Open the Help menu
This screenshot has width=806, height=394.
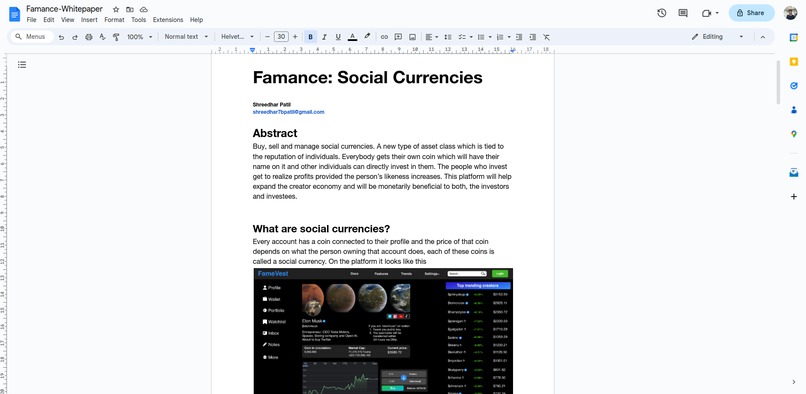click(x=196, y=20)
